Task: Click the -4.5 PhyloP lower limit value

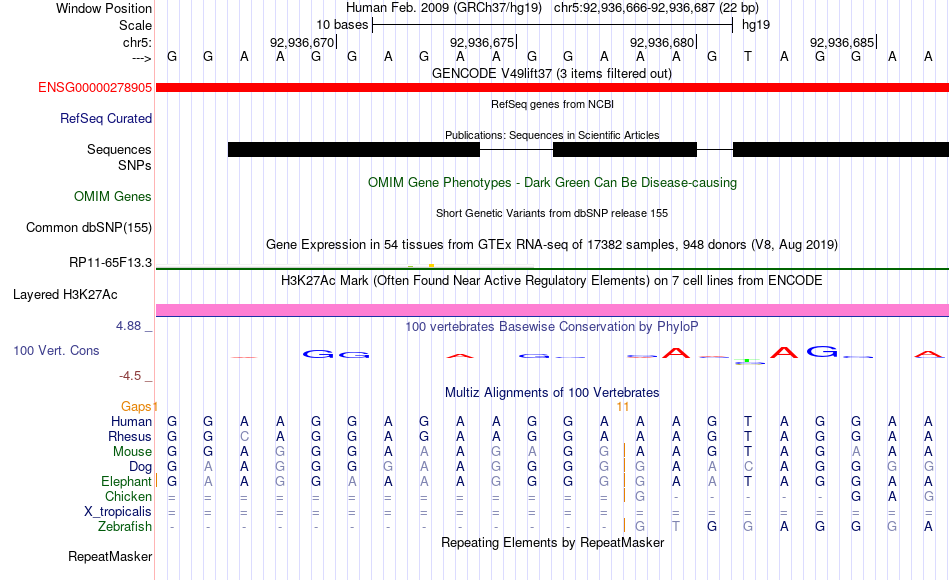Action: [x=130, y=376]
